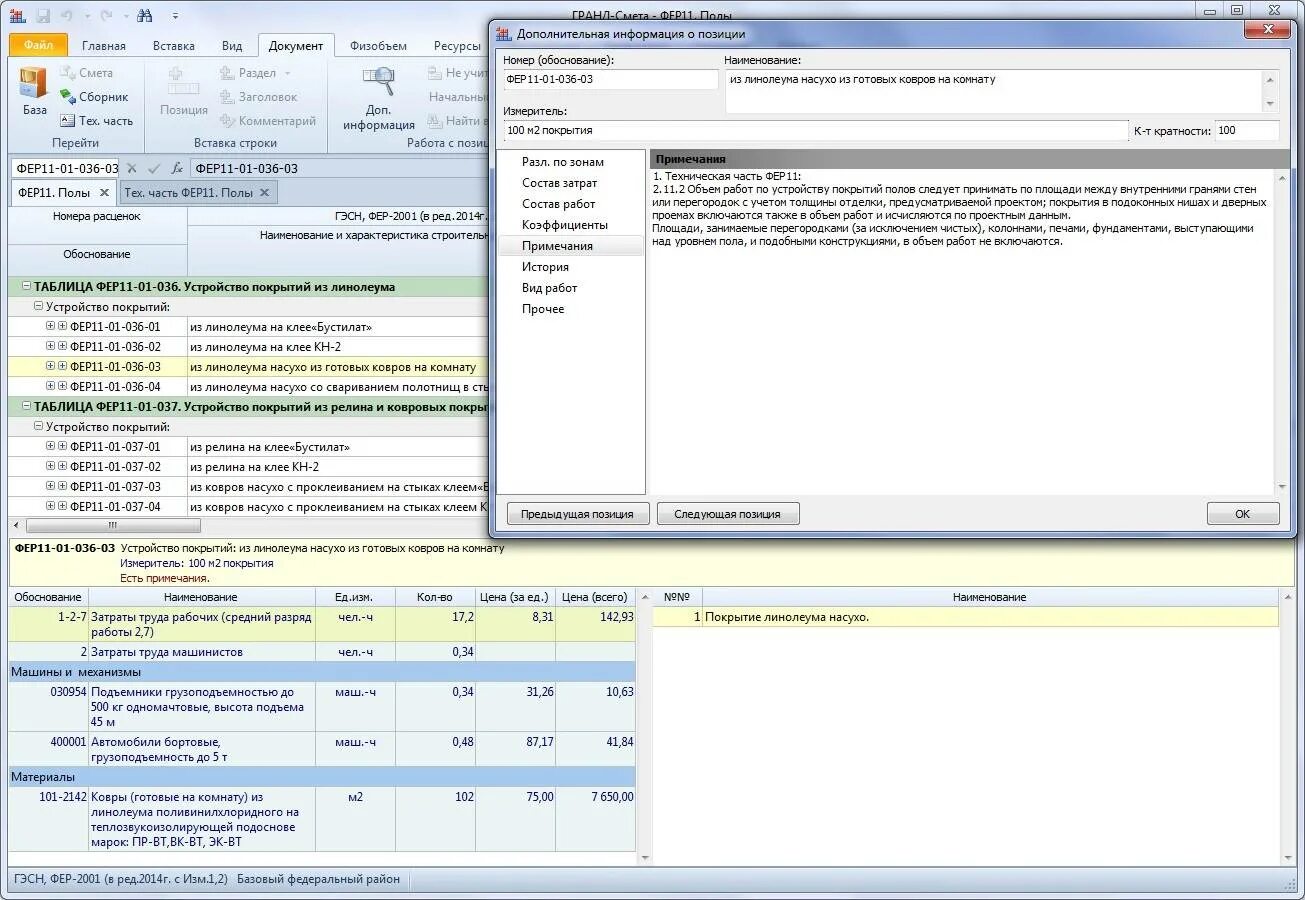This screenshot has height=900, width=1305.
Task: Open Тех. часть from the ribbon
Action: [96, 121]
